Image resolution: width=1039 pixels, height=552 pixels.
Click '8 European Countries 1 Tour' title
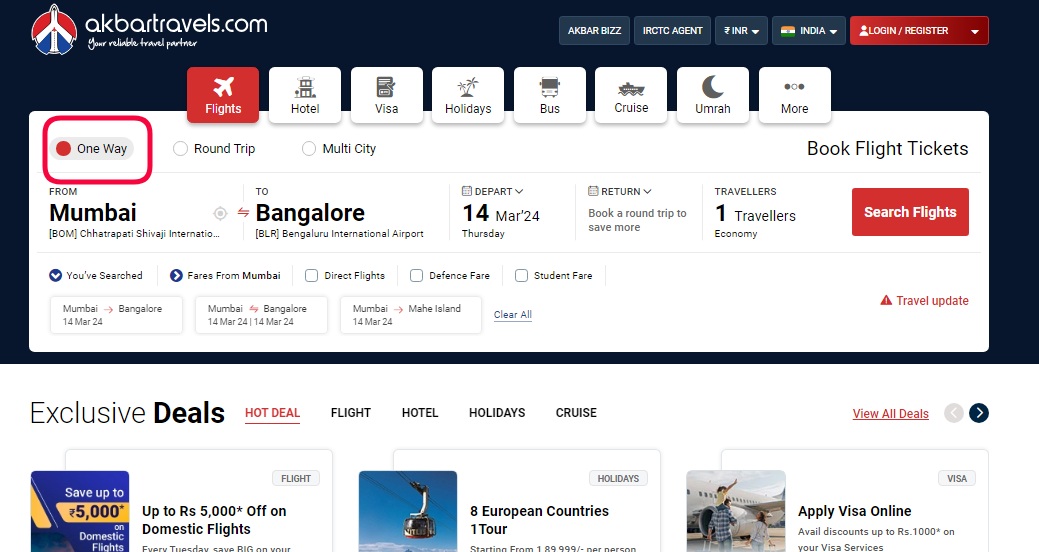pyautogui.click(x=539, y=520)
